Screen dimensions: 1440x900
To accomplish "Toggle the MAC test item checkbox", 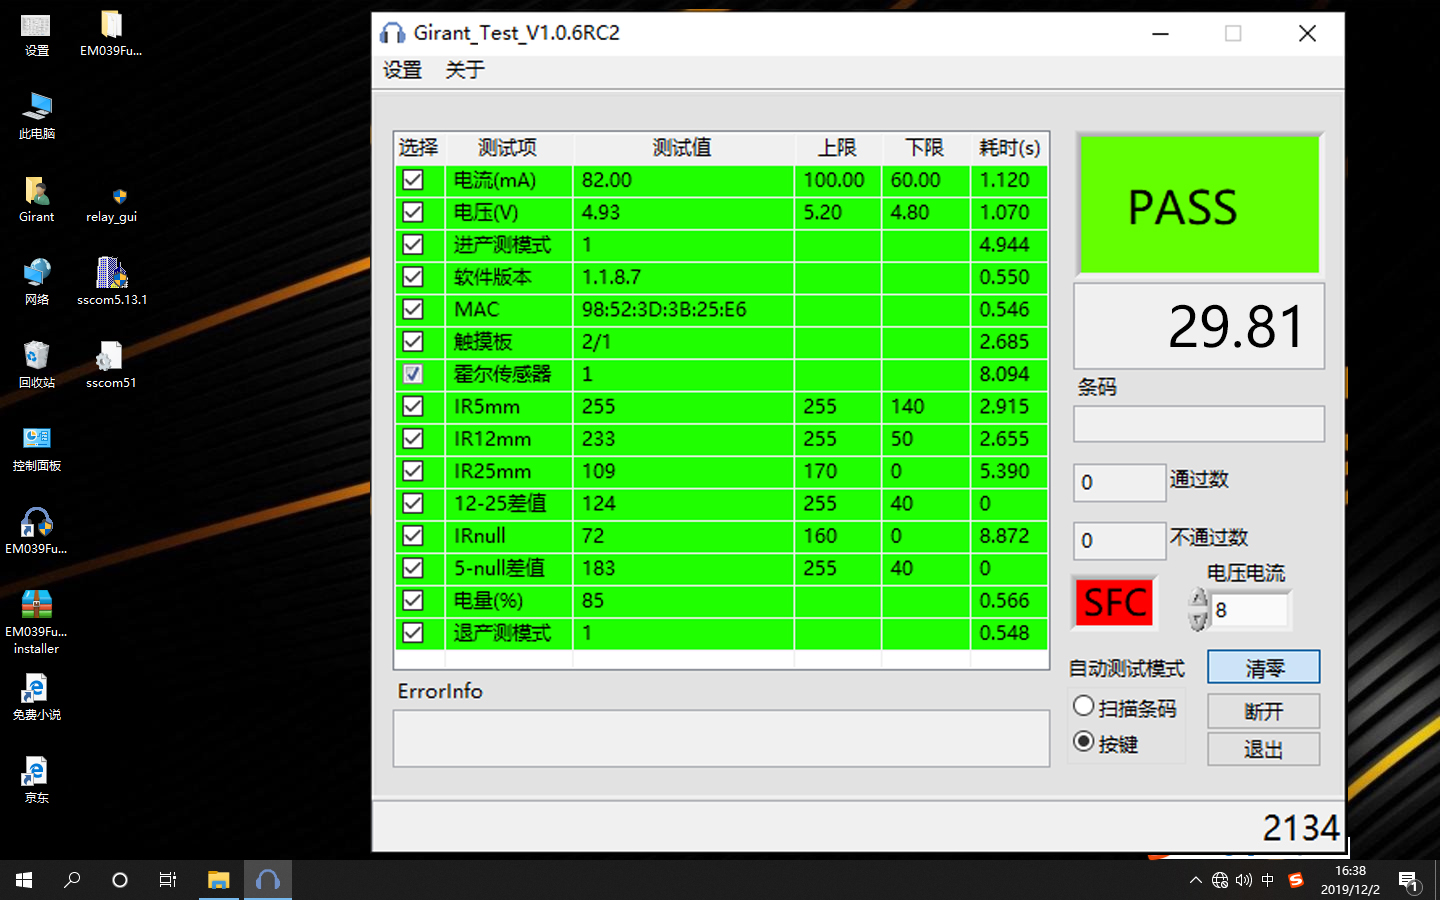I will click(x=413, y=309).
